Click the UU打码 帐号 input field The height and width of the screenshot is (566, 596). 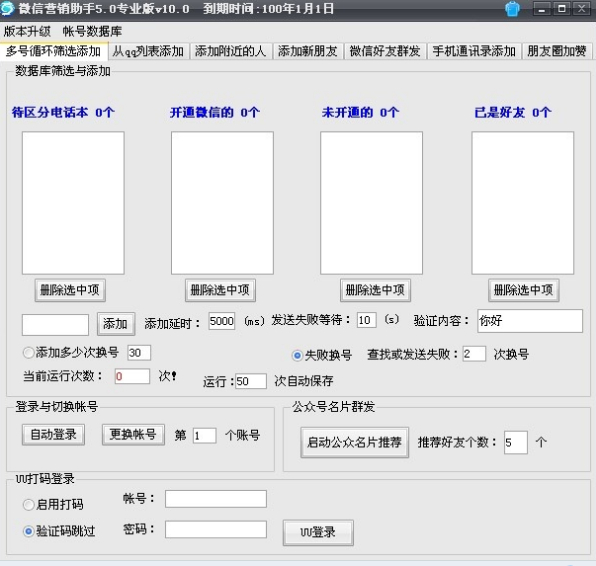216,499
